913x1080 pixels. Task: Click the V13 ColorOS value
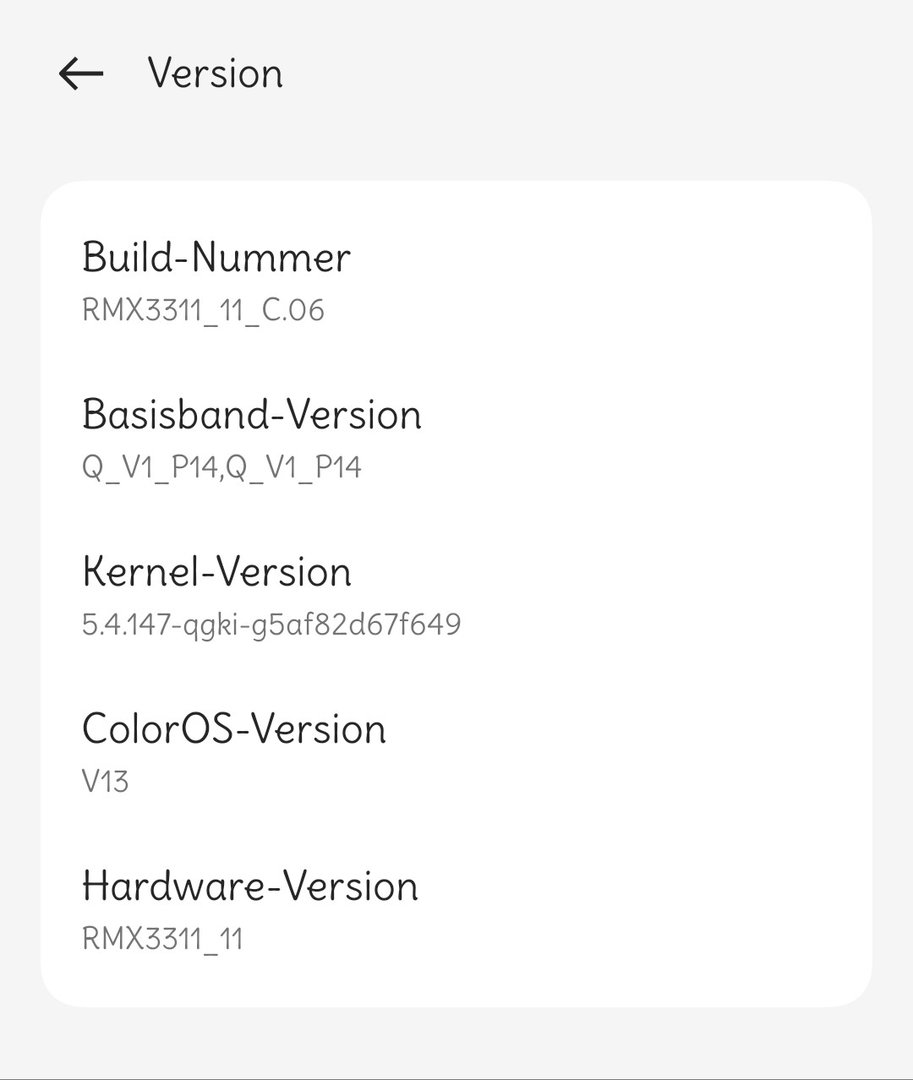click(105, 781)
